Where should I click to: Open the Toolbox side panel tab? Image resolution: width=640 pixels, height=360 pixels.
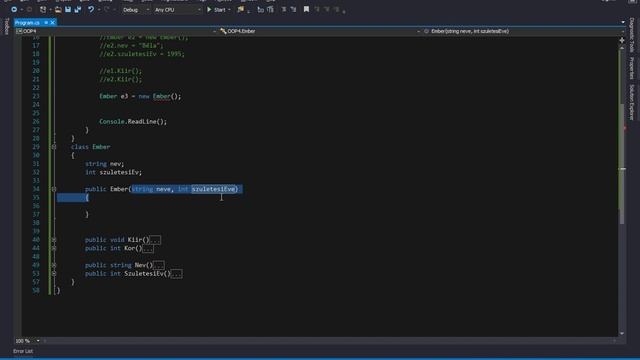tap(6, 26)
